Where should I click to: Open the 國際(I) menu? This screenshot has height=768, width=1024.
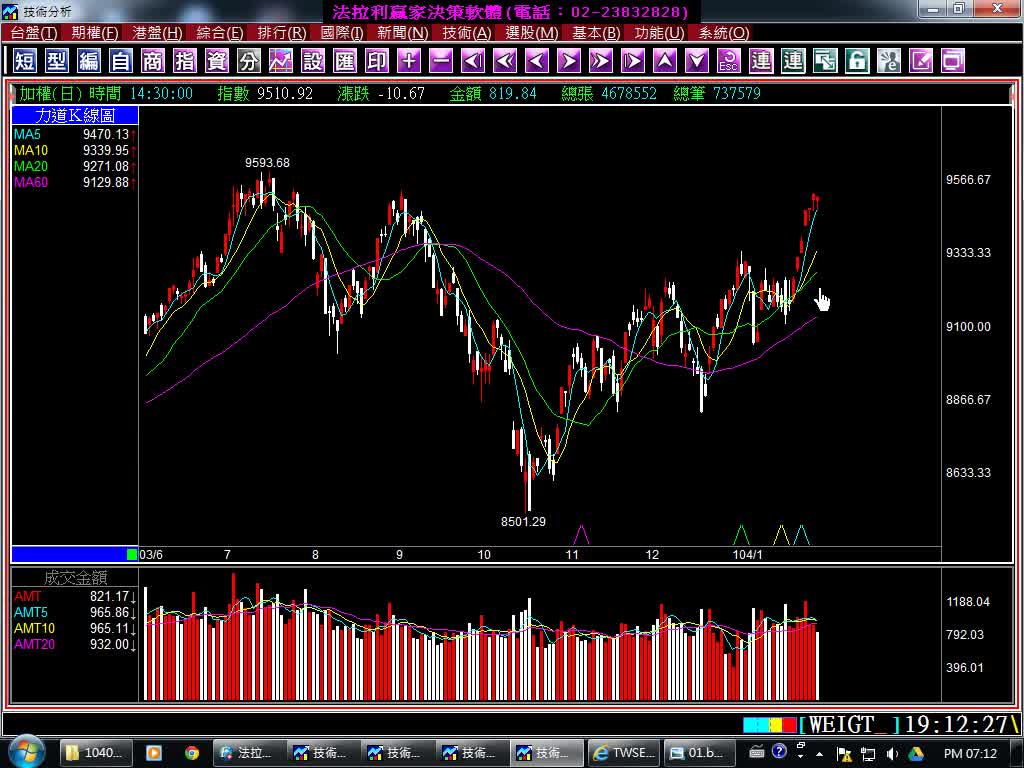coord(342,33)
